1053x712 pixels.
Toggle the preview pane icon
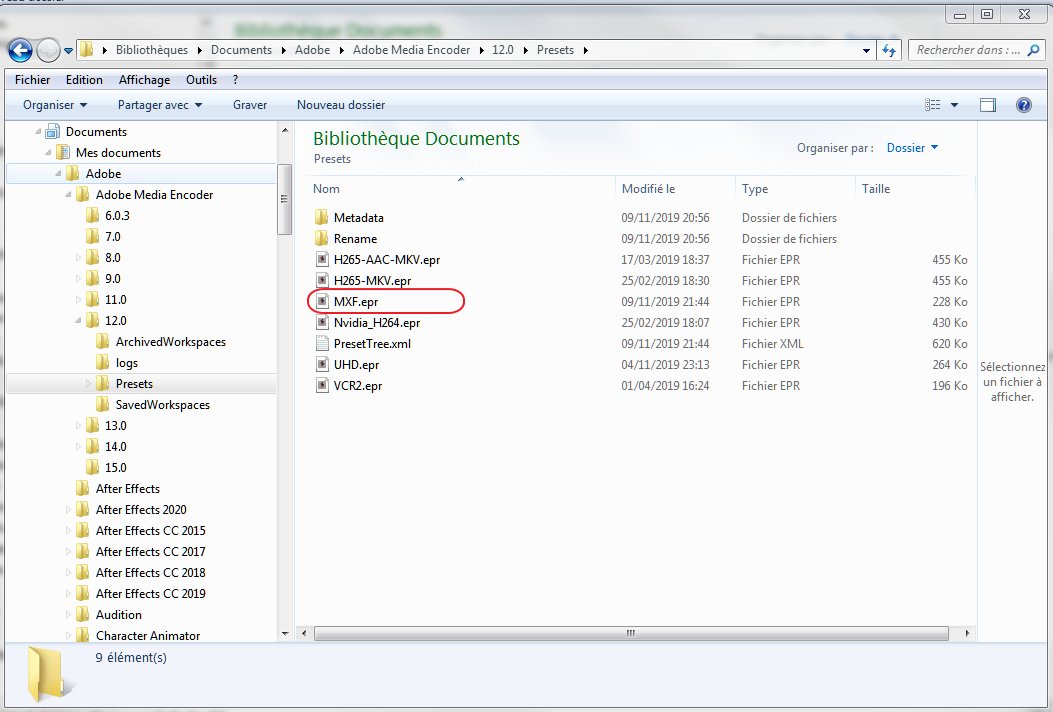988,105
